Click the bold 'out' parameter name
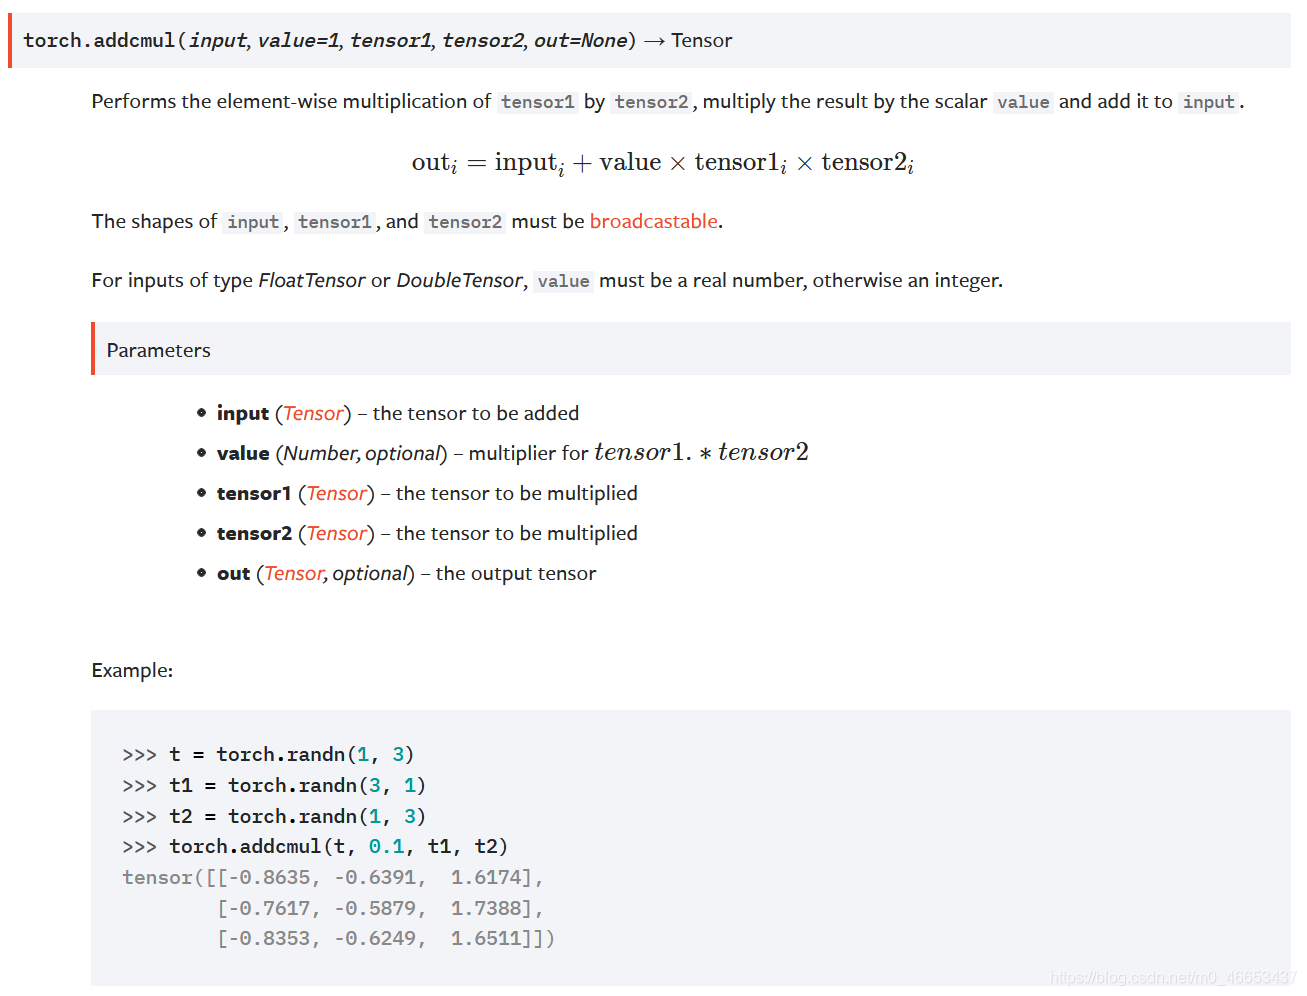 (233, 573)
